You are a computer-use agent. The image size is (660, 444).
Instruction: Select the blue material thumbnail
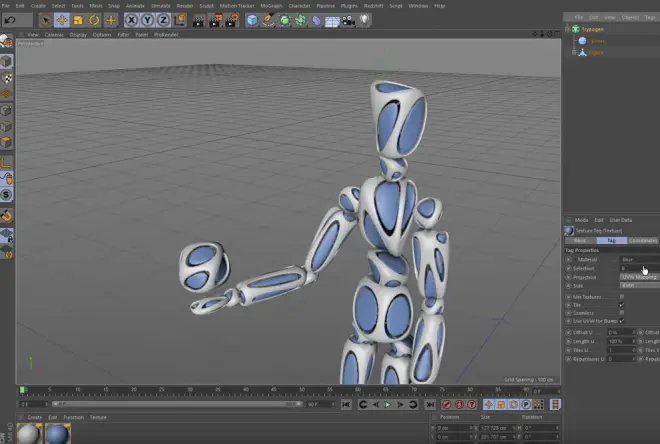tap(56, 433)
